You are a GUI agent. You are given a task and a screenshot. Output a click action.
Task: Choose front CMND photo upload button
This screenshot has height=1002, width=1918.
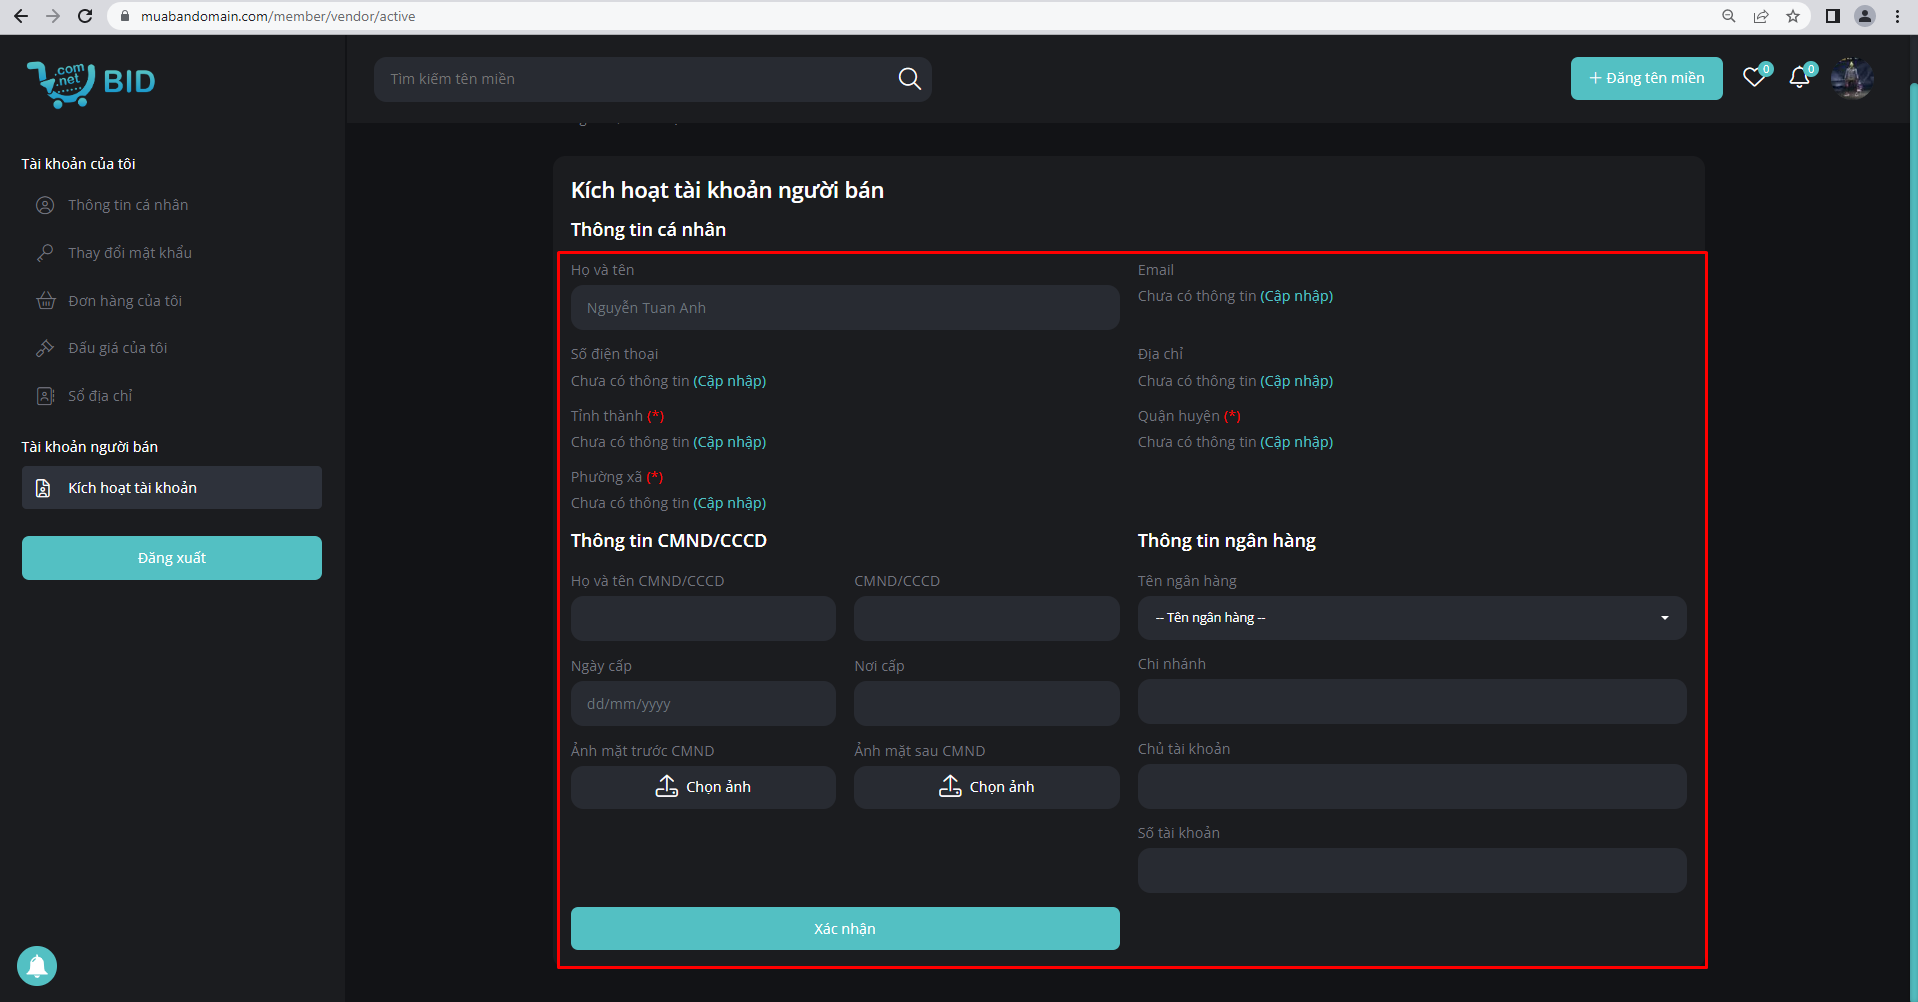[703, 787]
